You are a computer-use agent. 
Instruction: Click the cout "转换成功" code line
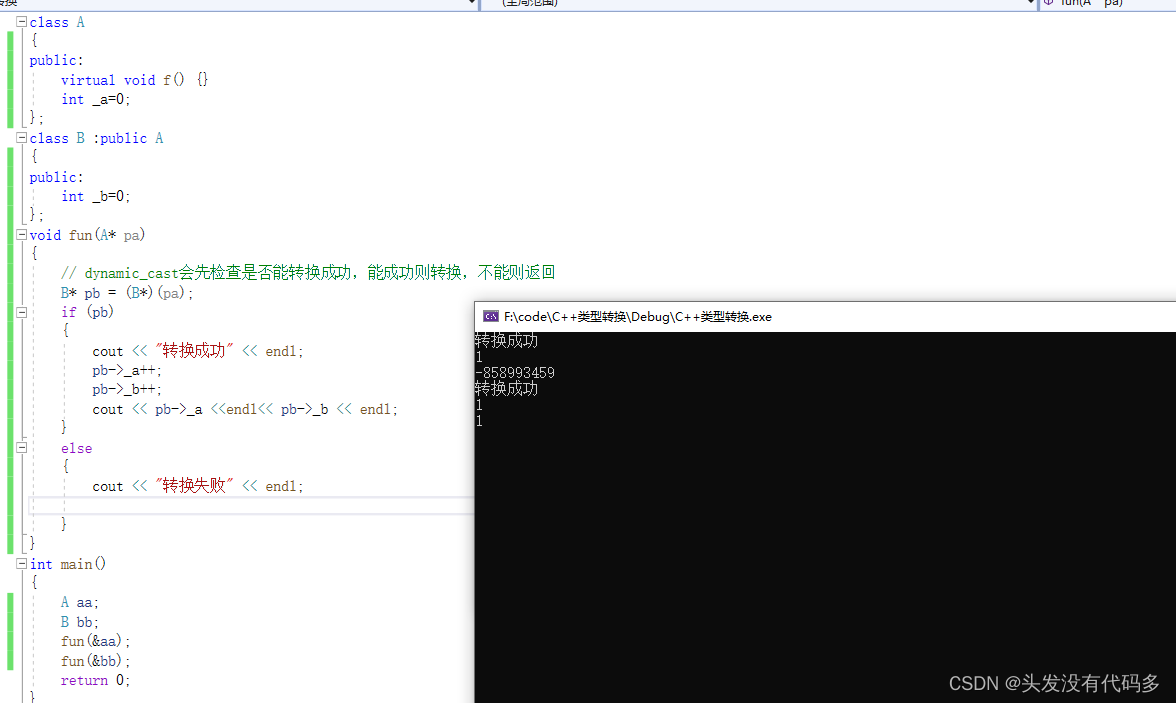198,350
